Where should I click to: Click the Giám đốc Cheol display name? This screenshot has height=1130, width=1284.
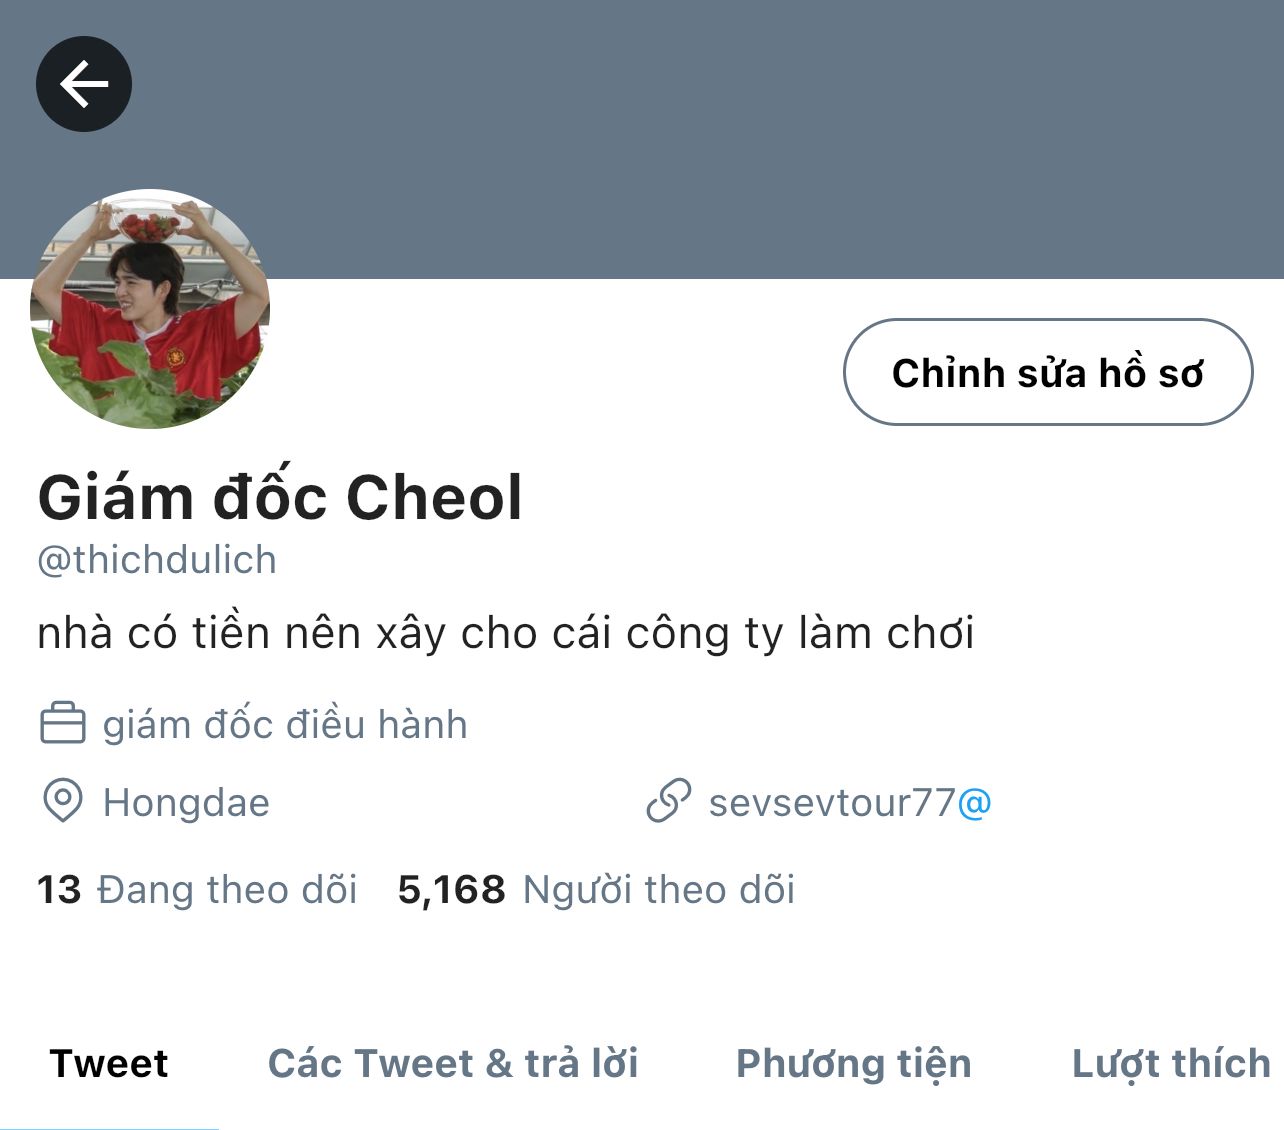[x=280, y=496]
